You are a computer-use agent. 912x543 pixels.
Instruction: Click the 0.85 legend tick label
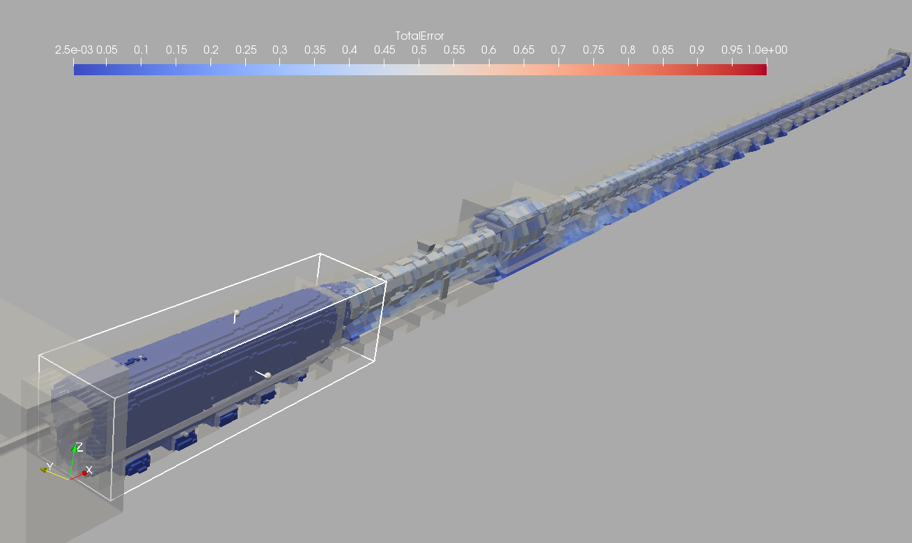pyautogui.click(x=663, y=50)
